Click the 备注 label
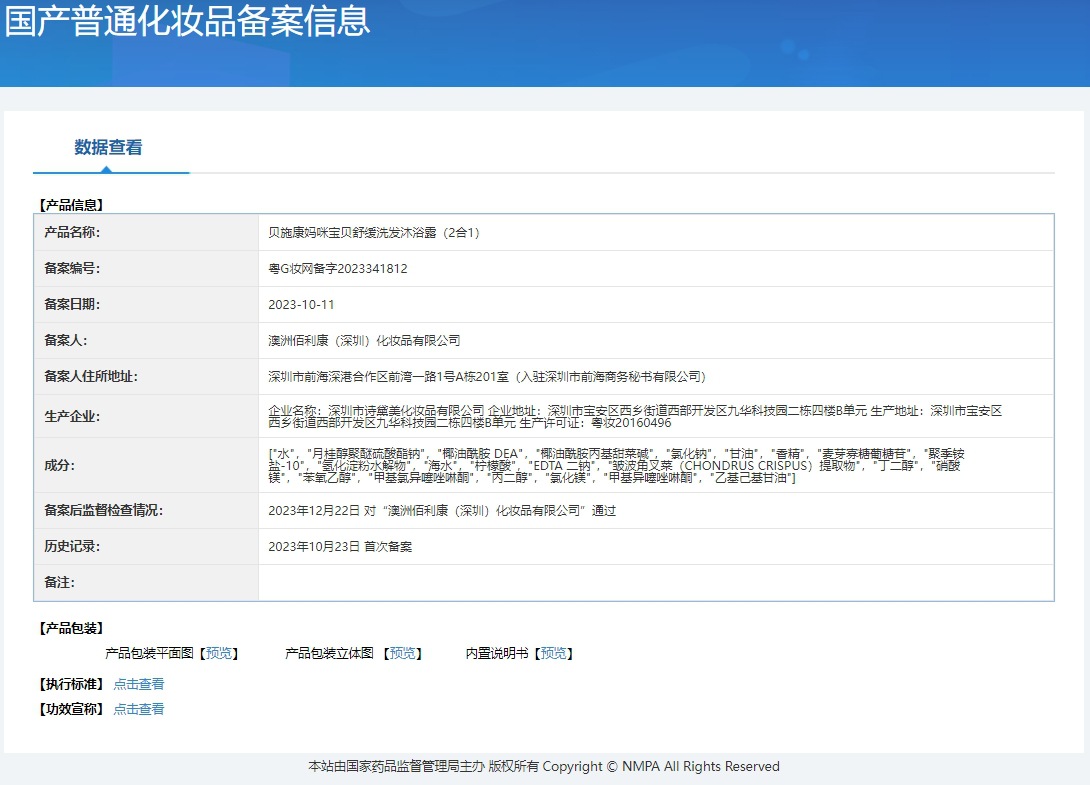This screenshot has width=1090, height=785. 59,583
